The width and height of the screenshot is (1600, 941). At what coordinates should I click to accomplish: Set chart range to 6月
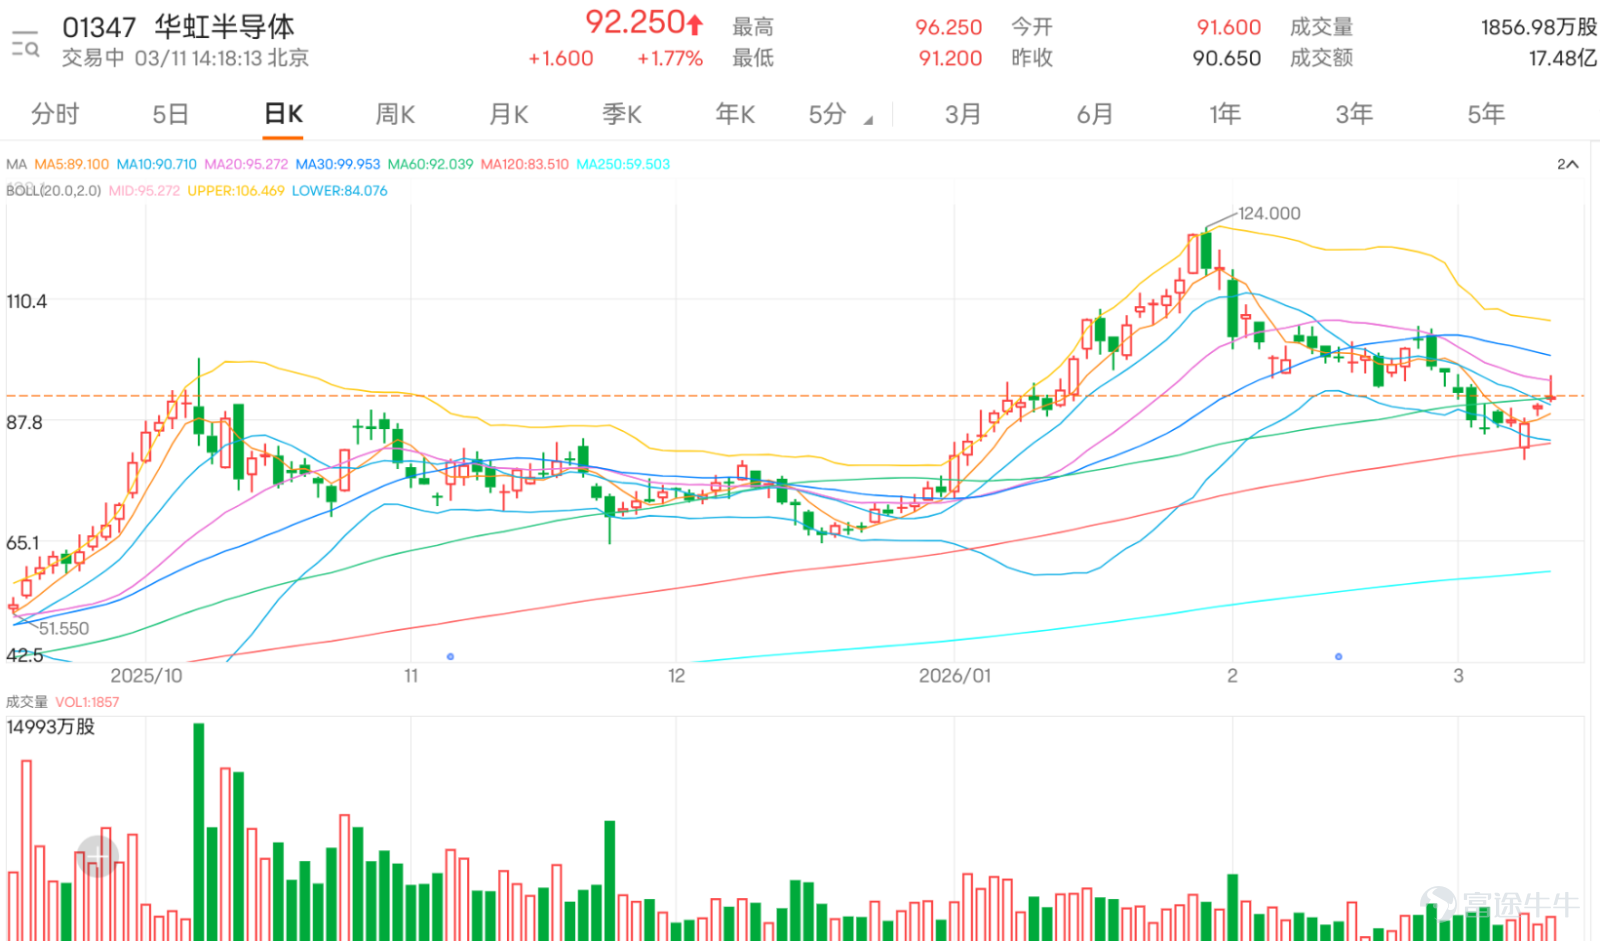point(1094,115)
